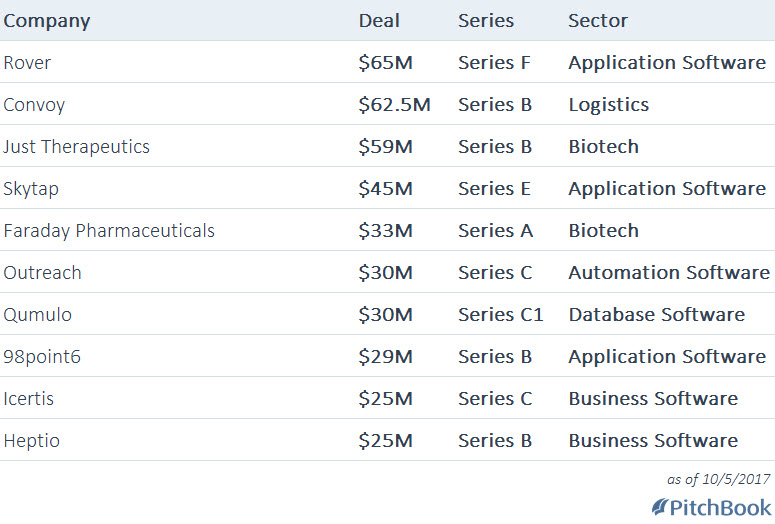Click the Icertis company name
Screen dimensions: 775x524
coord(29,399)
